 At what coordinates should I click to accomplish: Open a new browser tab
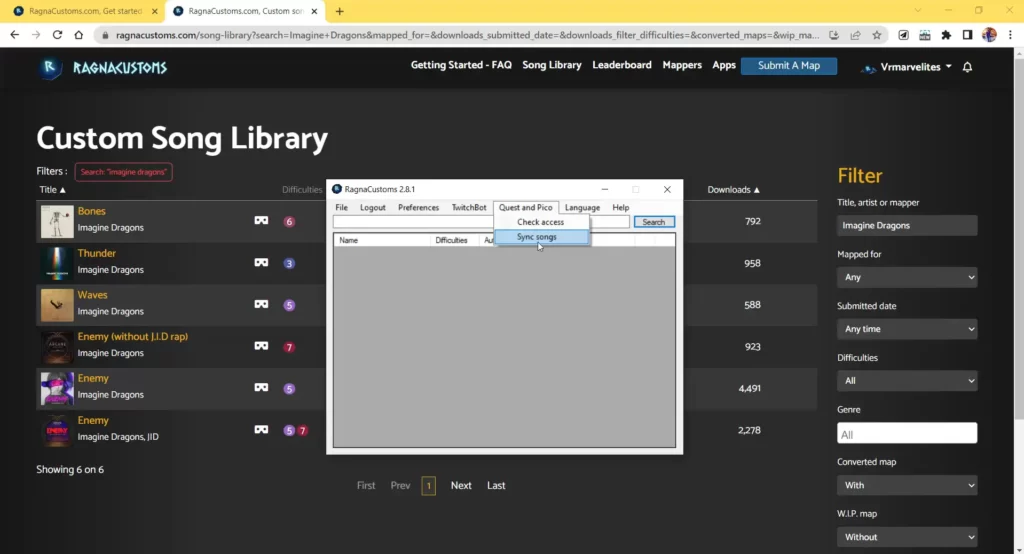click(340, 11)
